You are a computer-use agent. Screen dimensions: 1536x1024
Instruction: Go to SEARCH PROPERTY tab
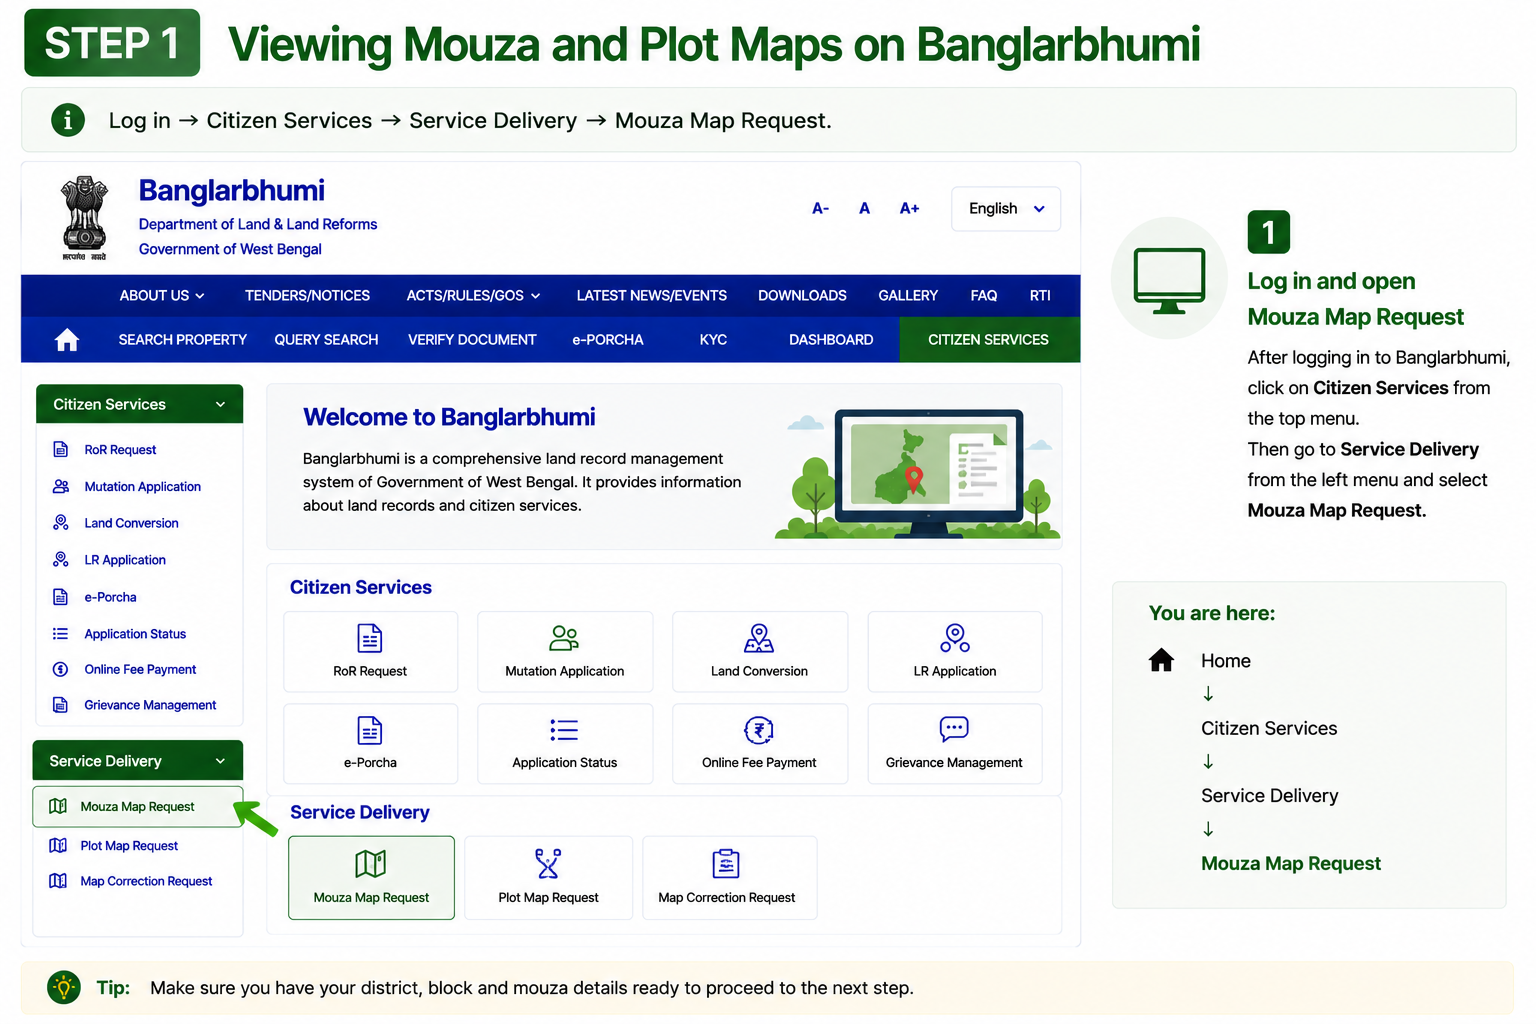click(183, 340)
